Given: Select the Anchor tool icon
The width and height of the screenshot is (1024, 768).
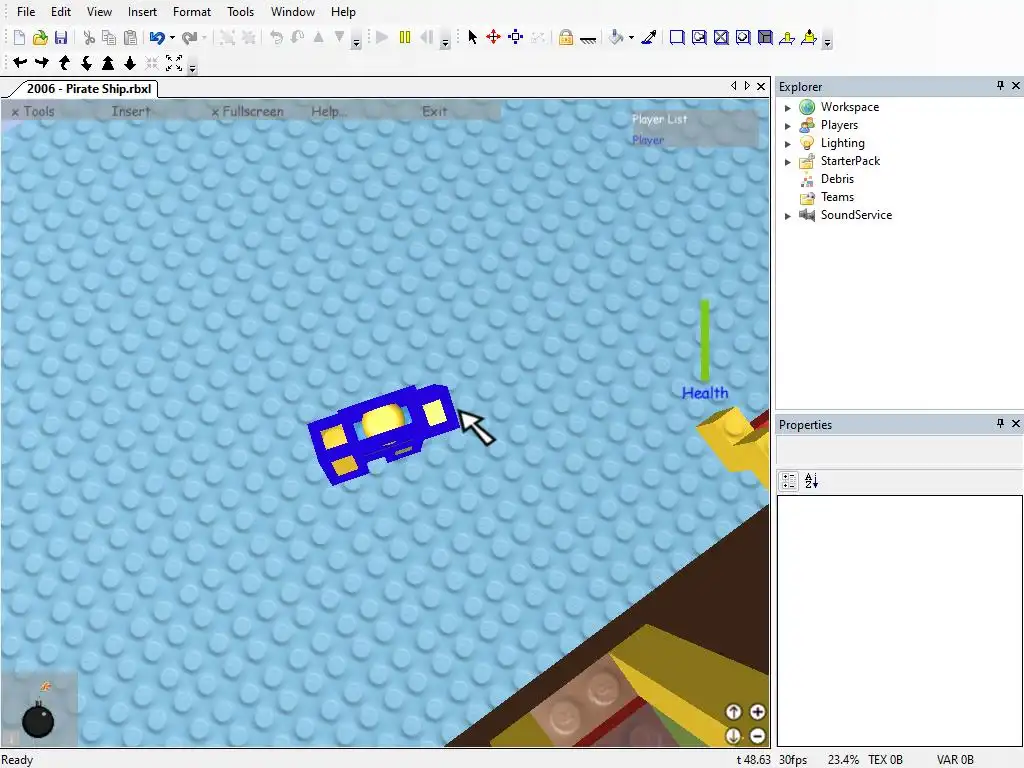Looking at the screenshot, I should click(588, 38).
